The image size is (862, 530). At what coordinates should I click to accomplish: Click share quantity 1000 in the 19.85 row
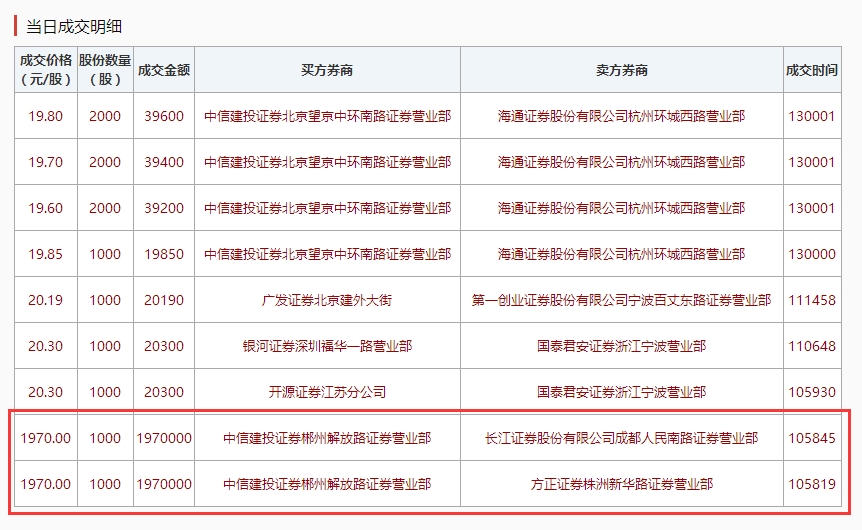(x=105, y=254)
